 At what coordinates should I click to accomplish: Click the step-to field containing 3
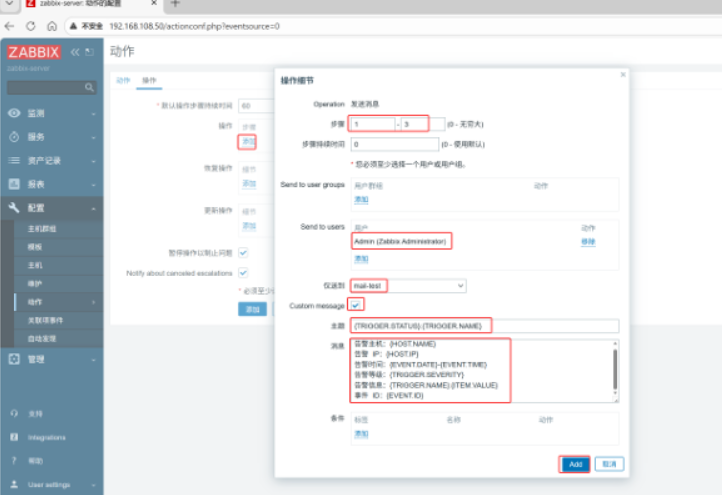[423, 124]
